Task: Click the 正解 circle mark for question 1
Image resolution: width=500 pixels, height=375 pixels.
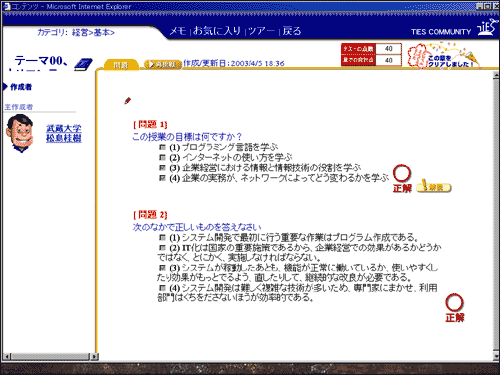Action: (x=402, y=178)
